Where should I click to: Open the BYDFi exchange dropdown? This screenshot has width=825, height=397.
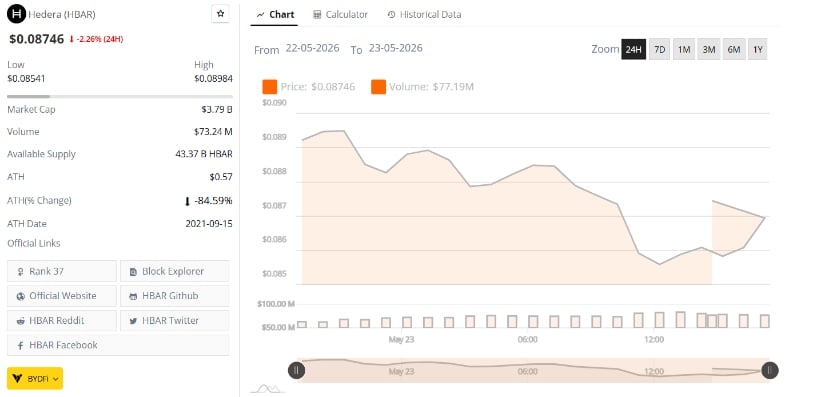pos(35,378)
